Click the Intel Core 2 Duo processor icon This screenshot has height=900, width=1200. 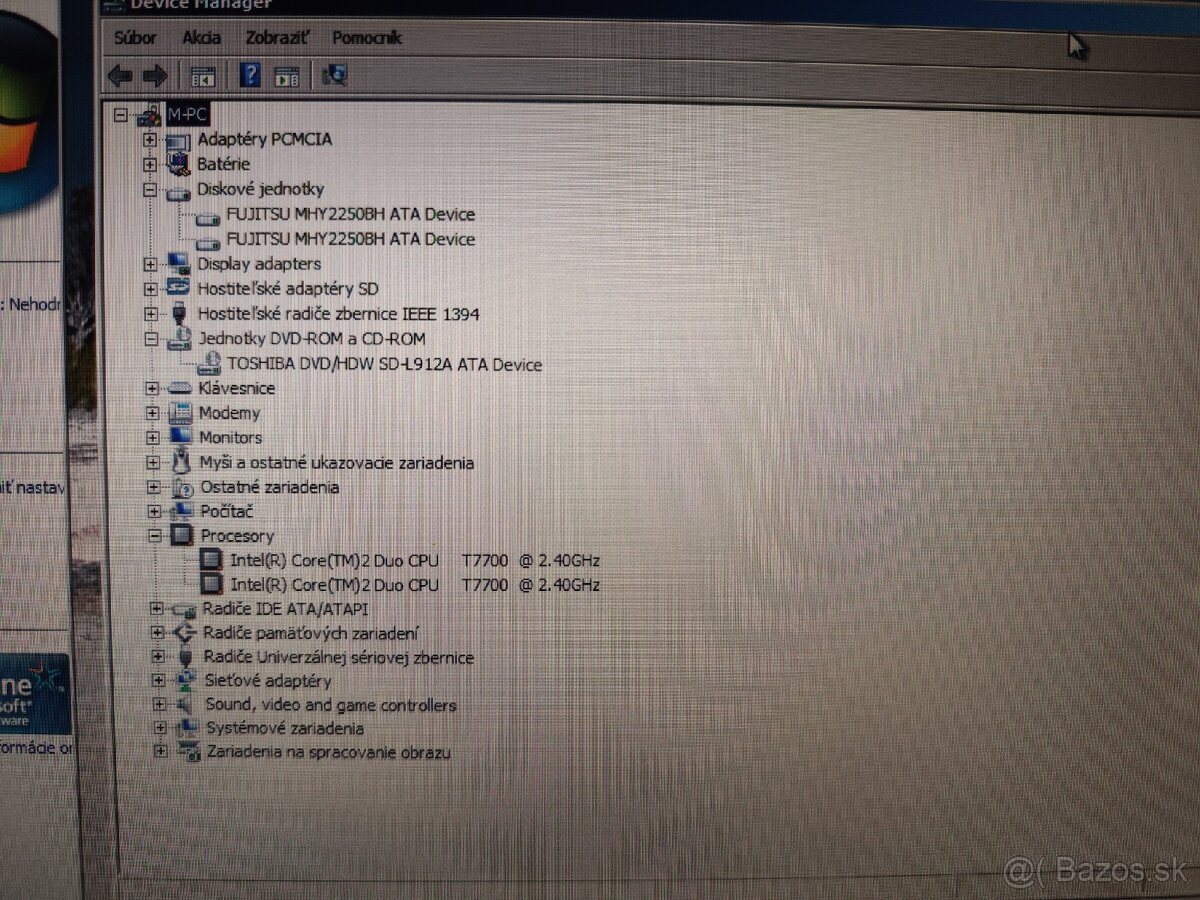click(x=211, y=559)
